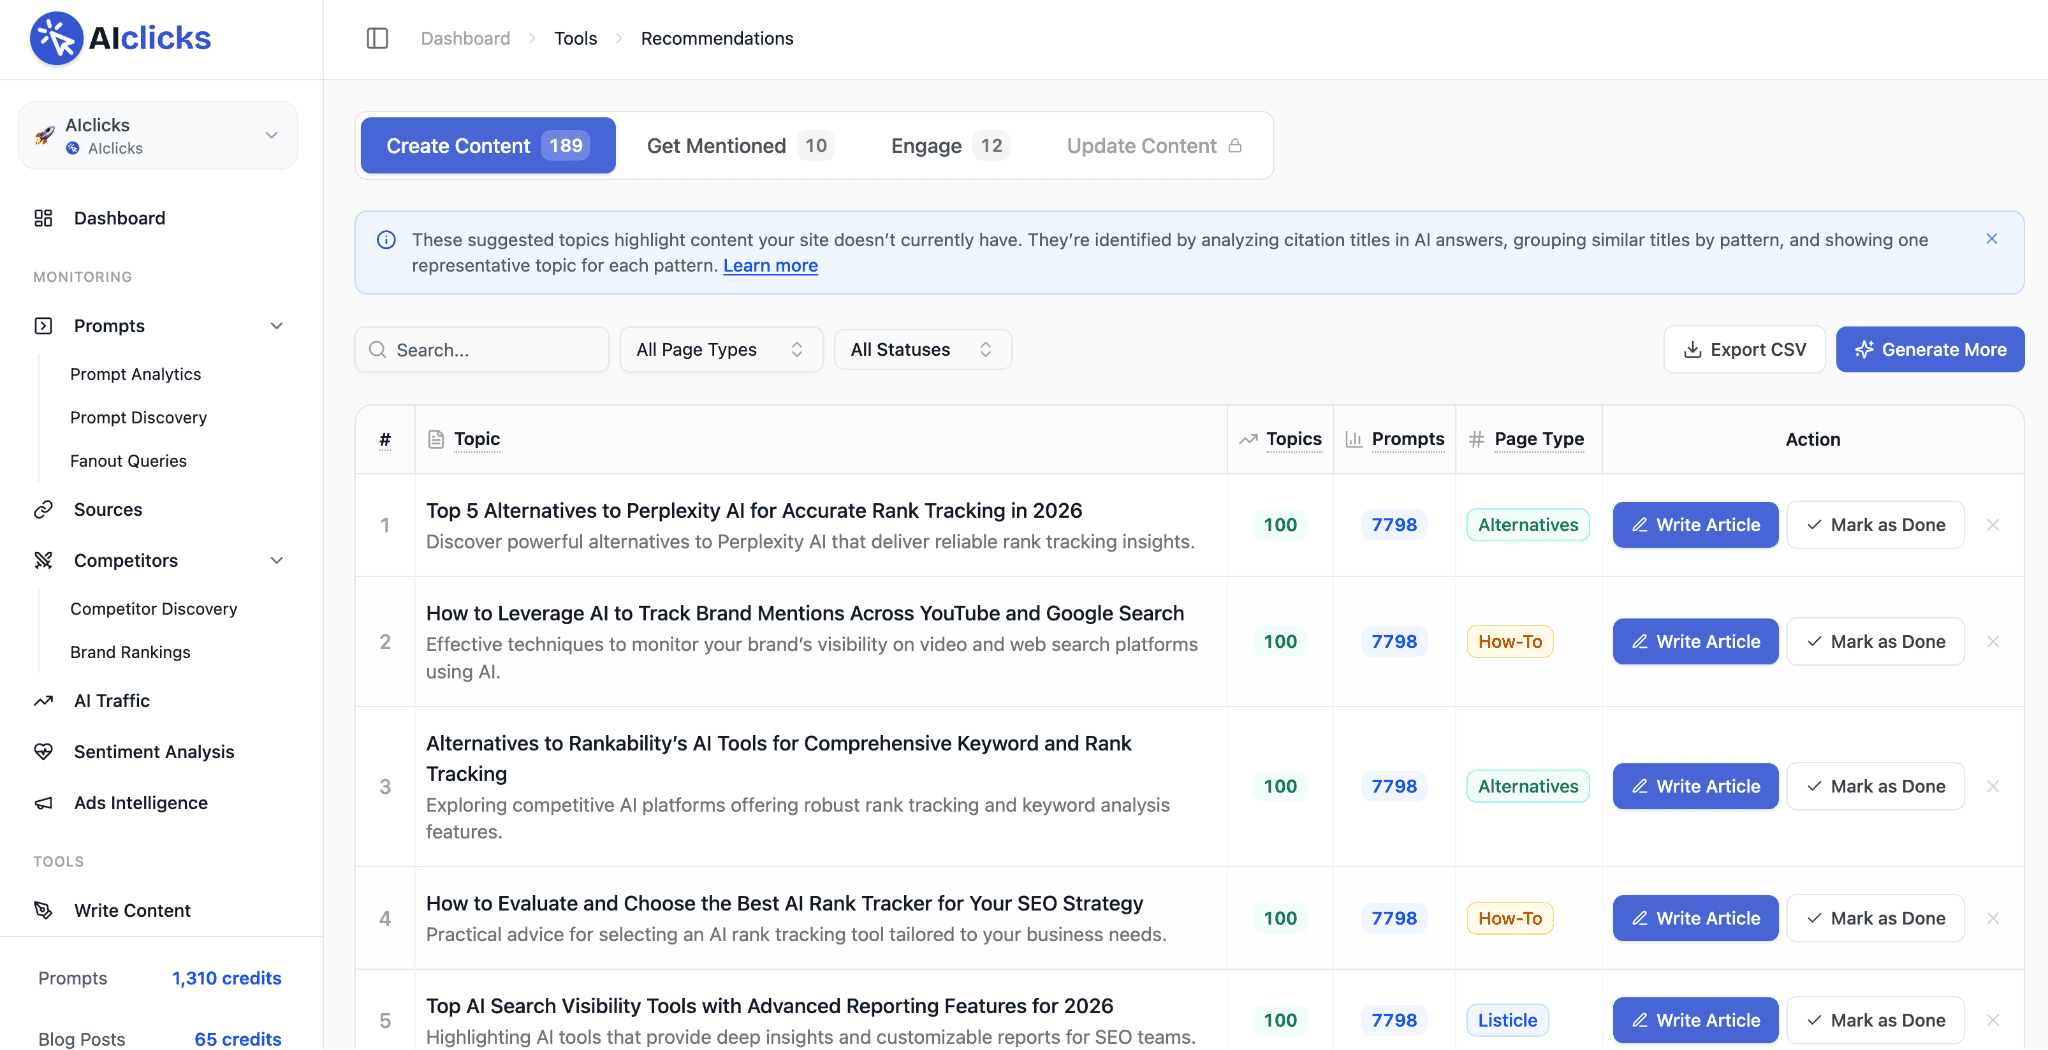This screenshot has height=1050, width=2048.
Task: Dismiss row 5 AI Search Visibility topic
Action: coord(1993,1021)
